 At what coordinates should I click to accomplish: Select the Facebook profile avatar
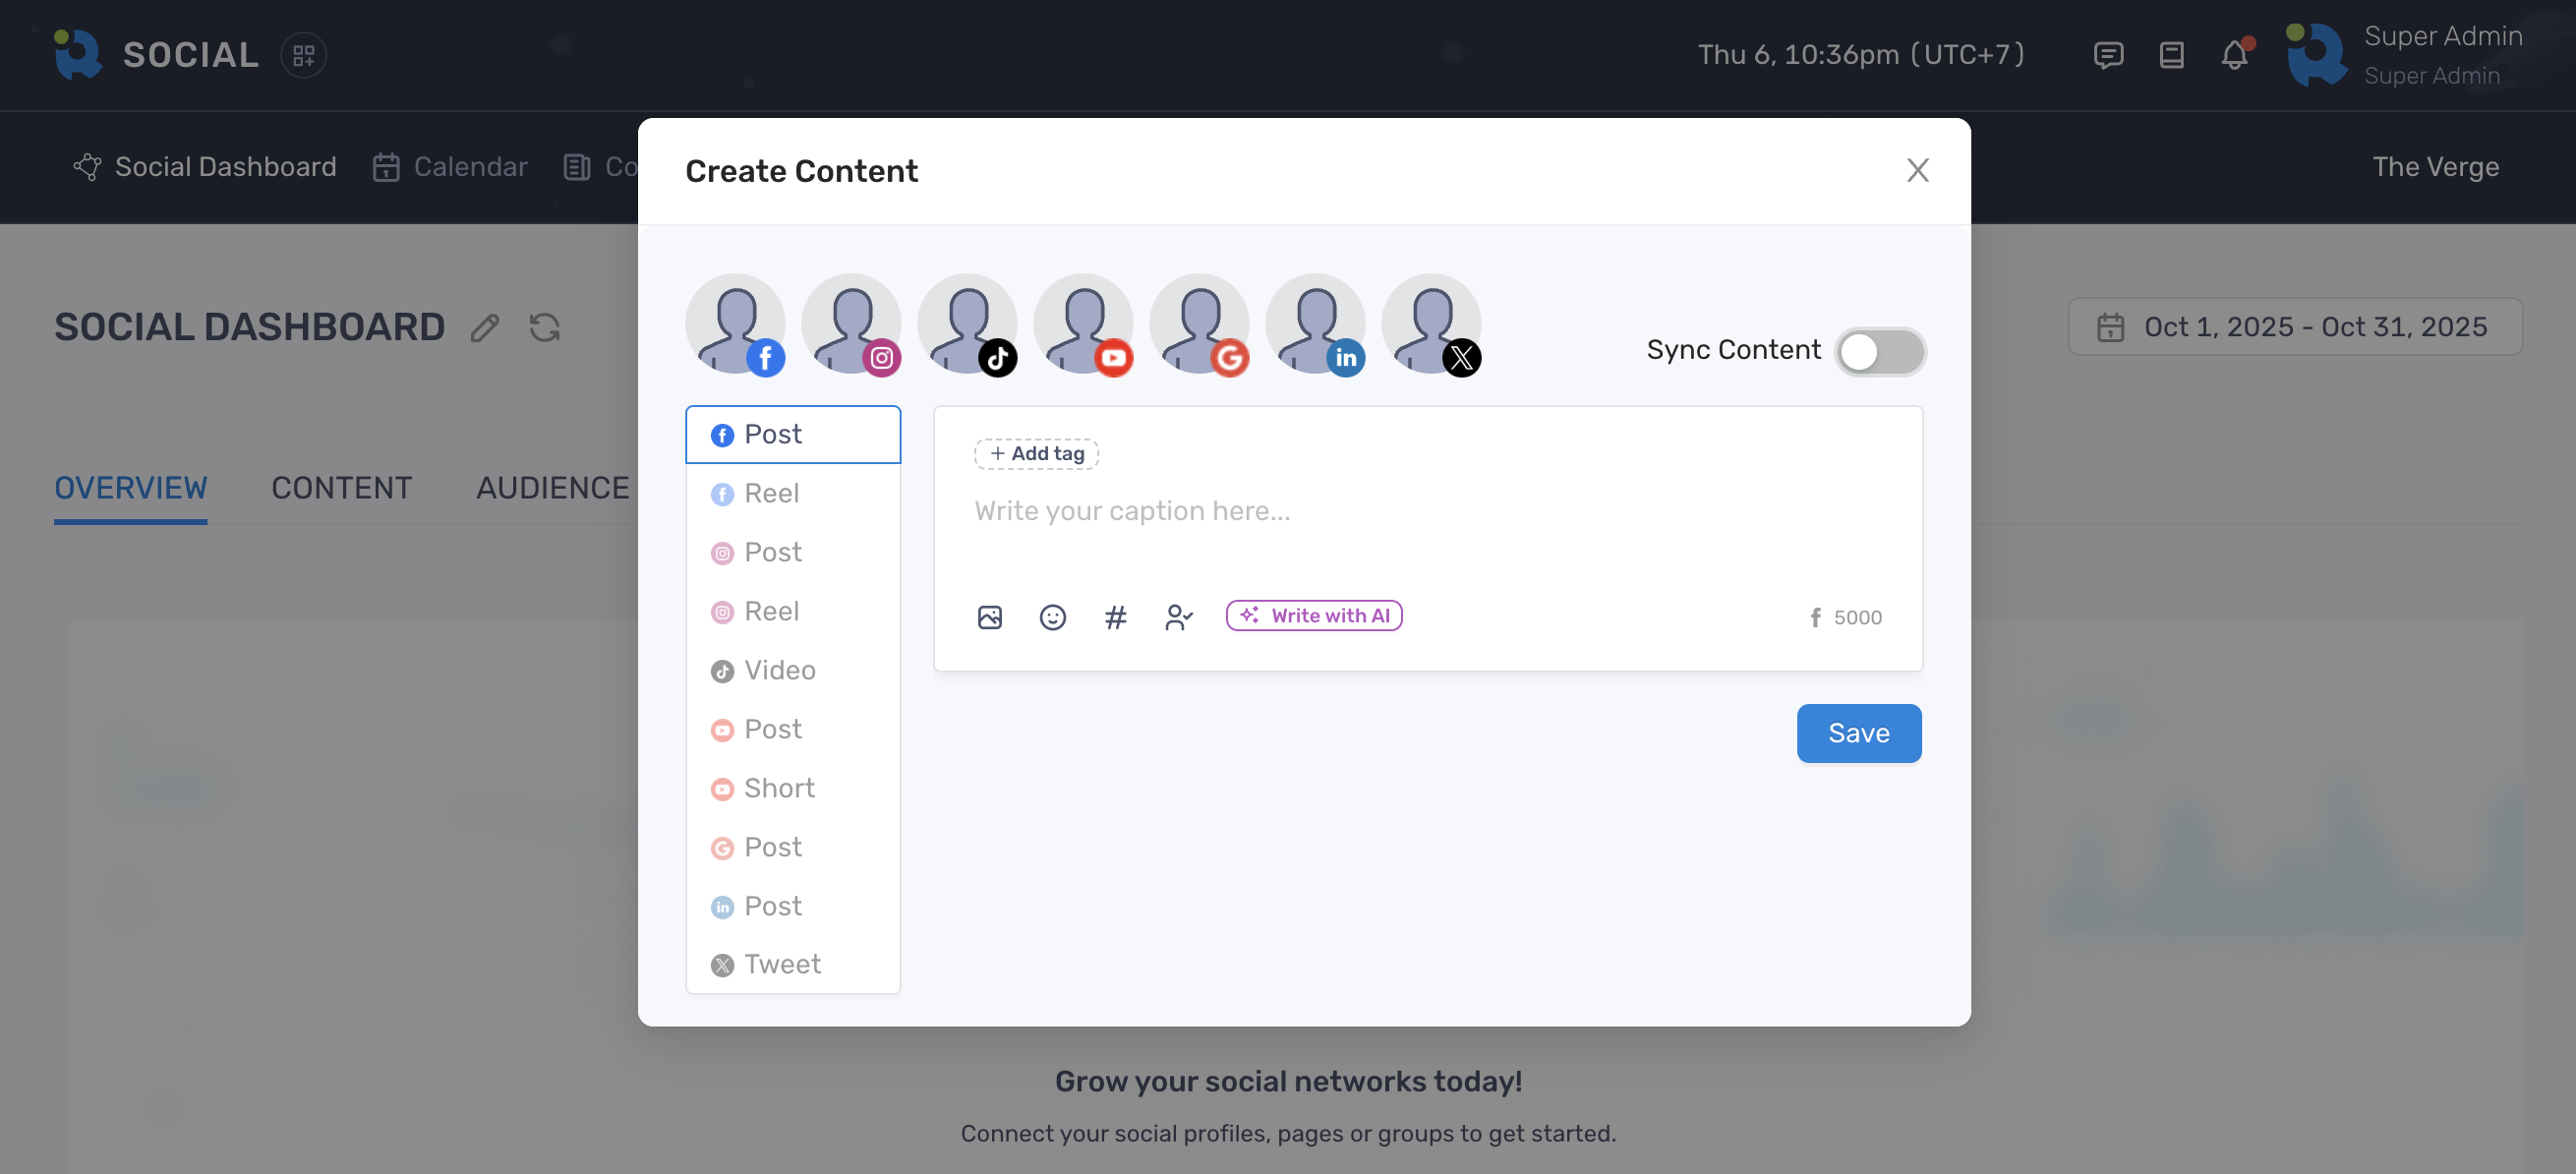(x=735, y=325)
